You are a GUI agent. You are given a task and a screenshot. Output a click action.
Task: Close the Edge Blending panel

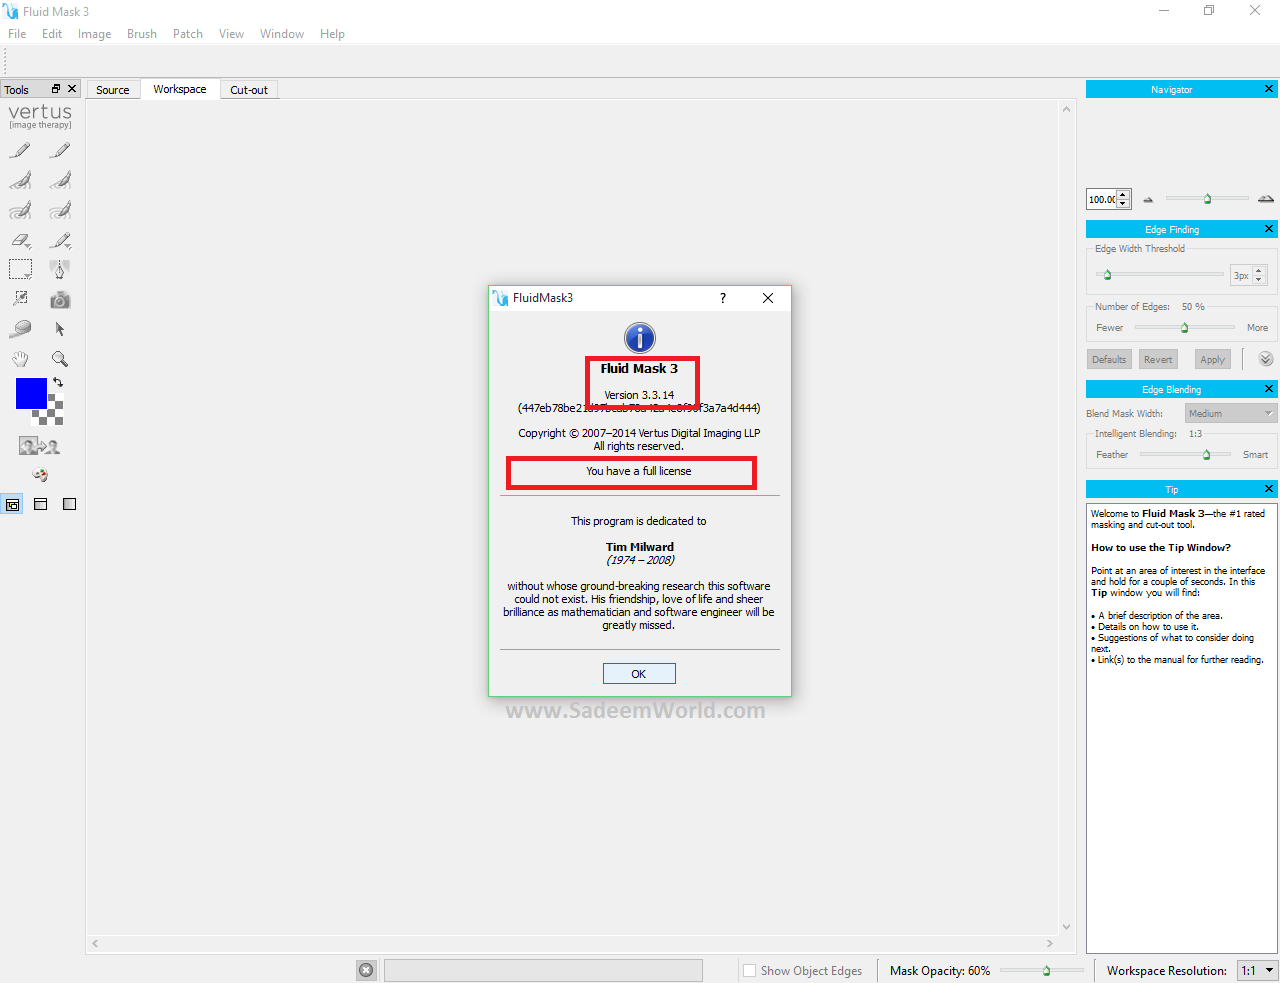click(1269, 389)
